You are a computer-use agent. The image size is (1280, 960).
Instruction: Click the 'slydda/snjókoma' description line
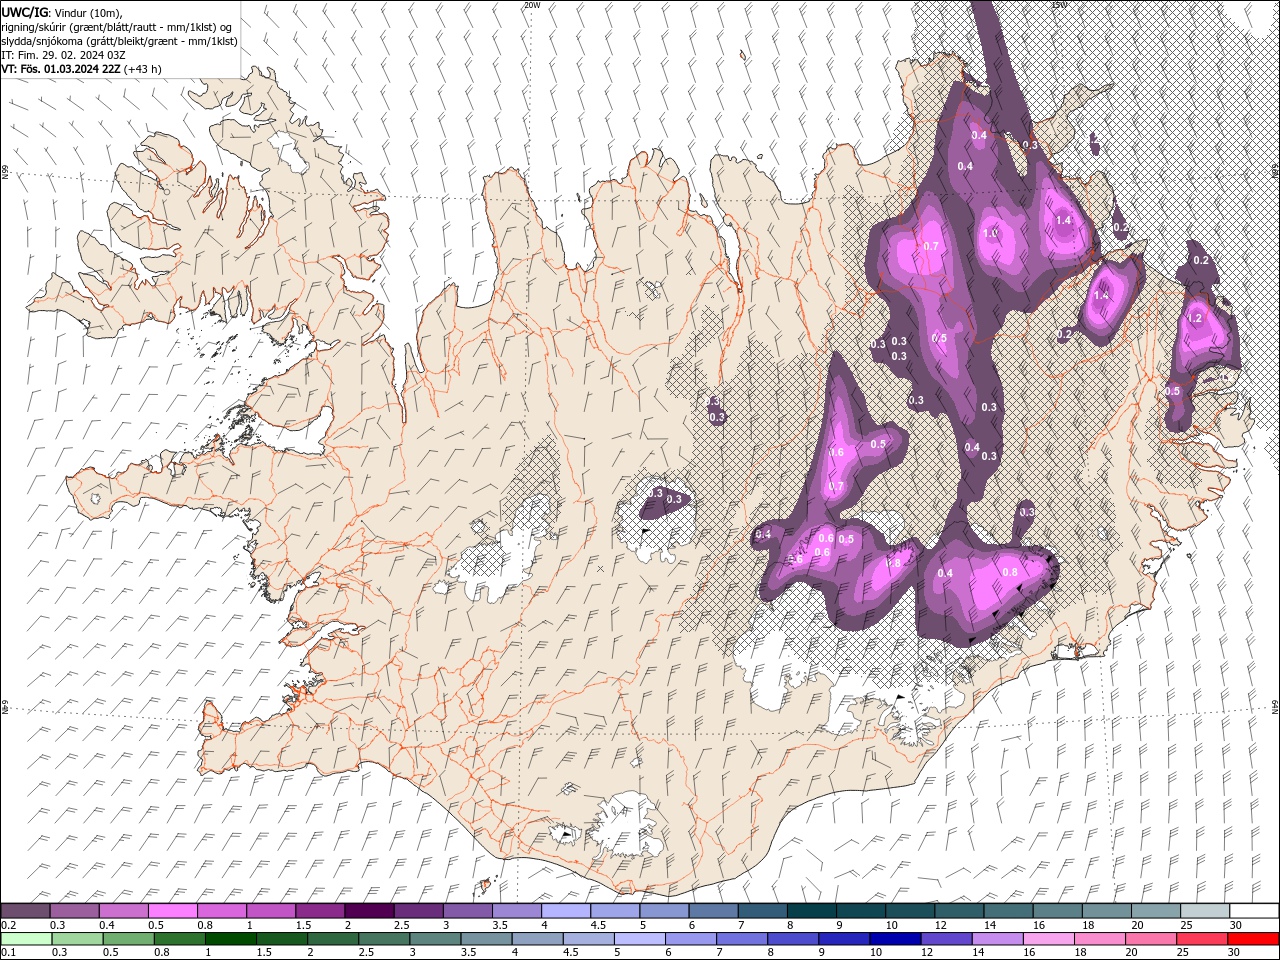(120, 40)
